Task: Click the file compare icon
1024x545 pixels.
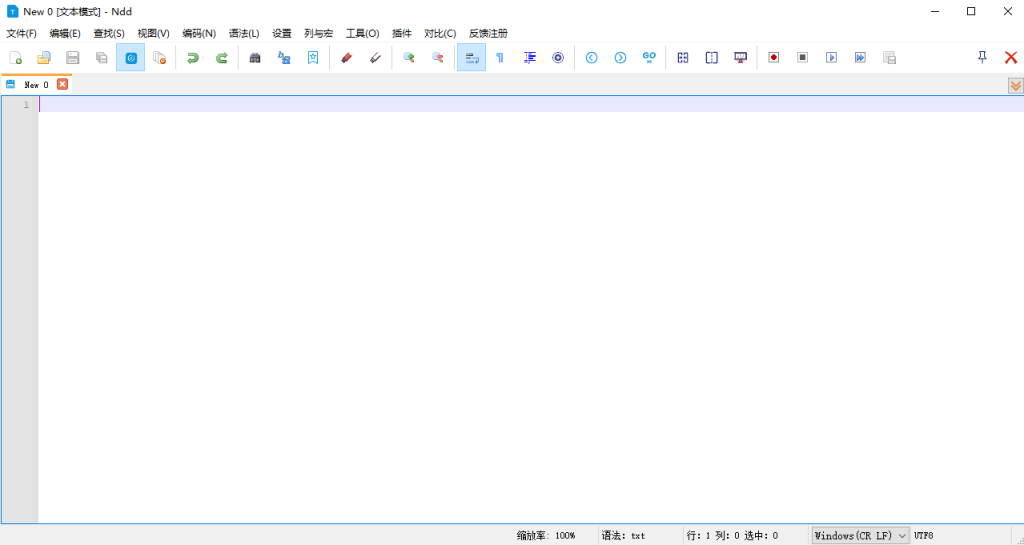Action: tap(683, 57)
